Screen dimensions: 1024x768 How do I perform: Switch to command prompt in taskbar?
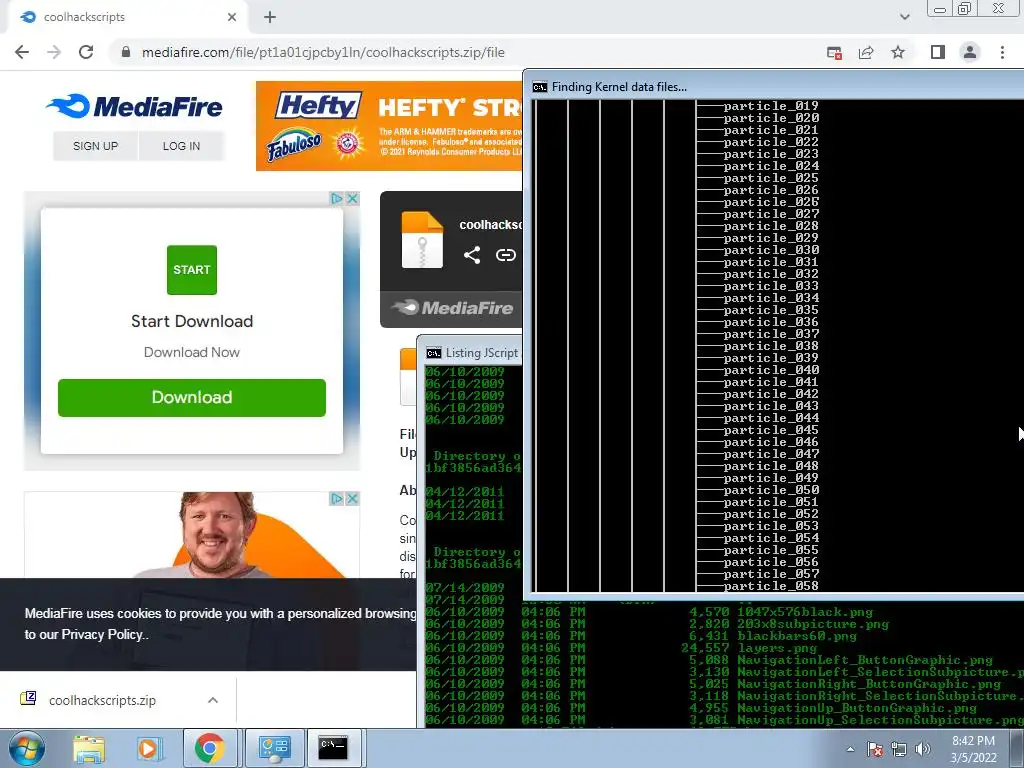coord(334,749)
